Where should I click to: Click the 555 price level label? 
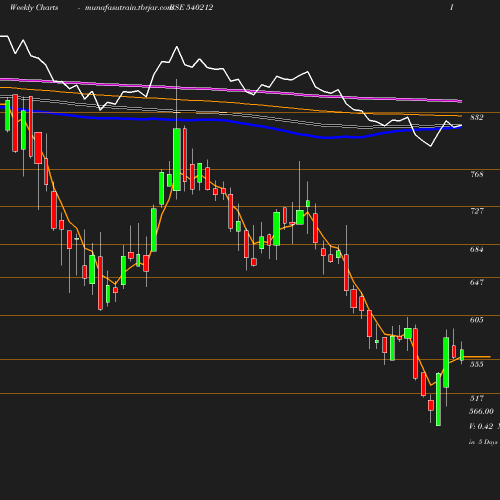coord(477,364)
